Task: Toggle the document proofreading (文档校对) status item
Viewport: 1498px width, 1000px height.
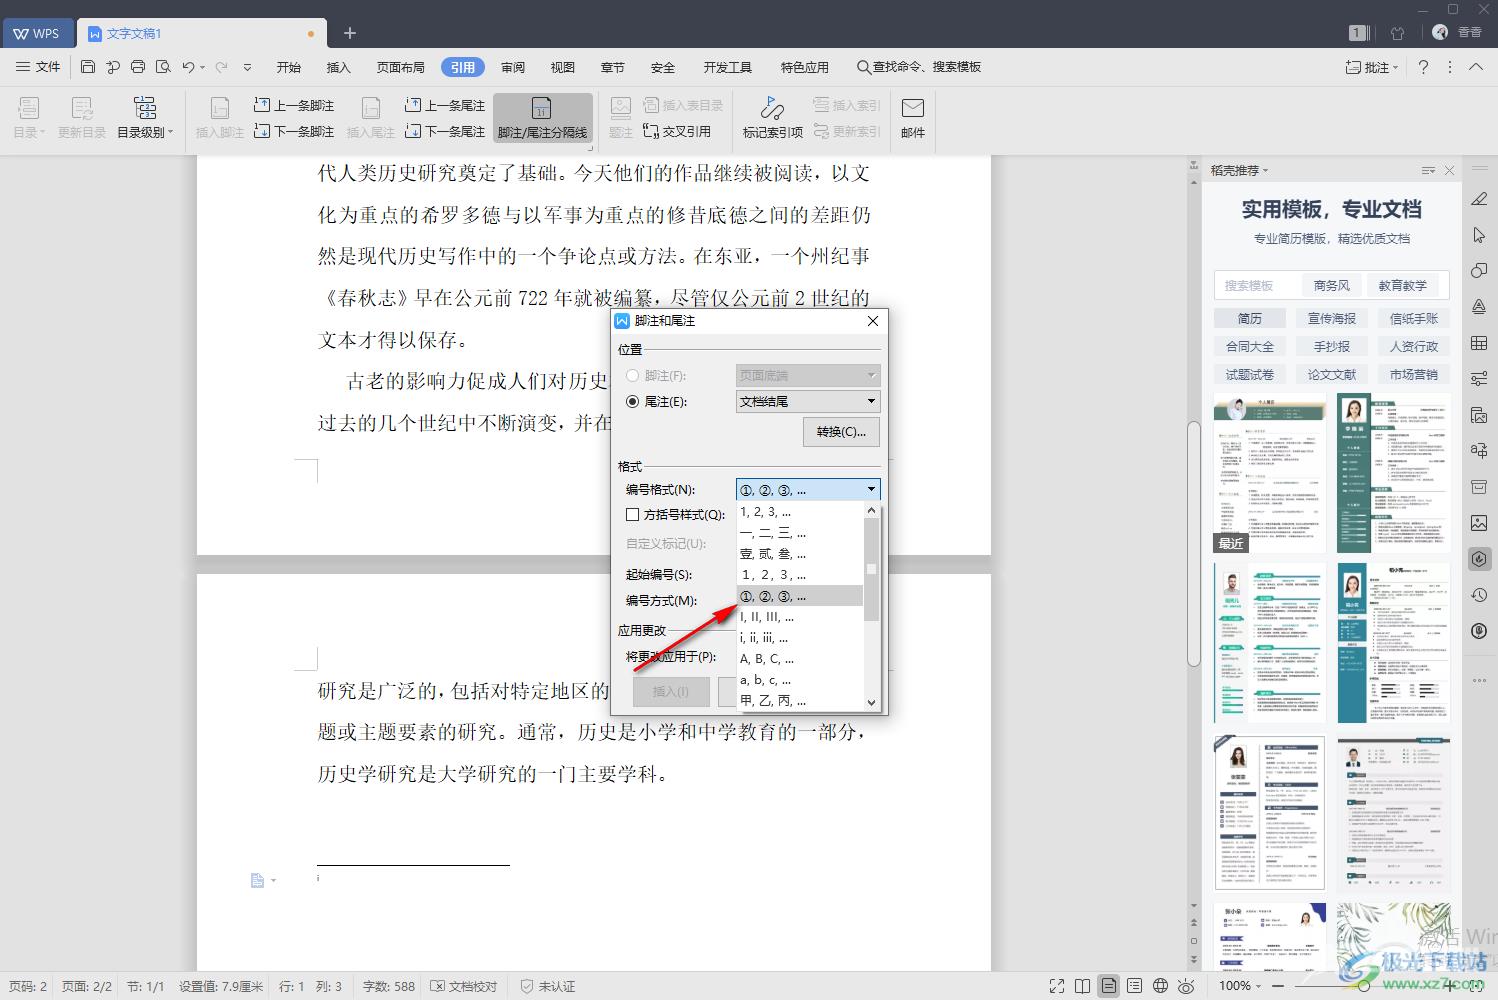Action: [x=463, y=986]
